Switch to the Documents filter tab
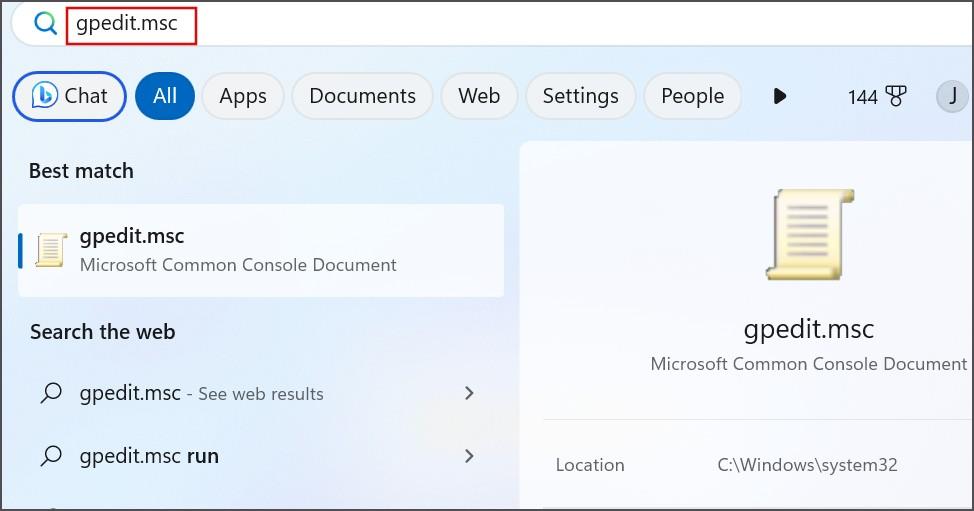Viewport: 974px width, 511px height. click(x=362, y=96)
